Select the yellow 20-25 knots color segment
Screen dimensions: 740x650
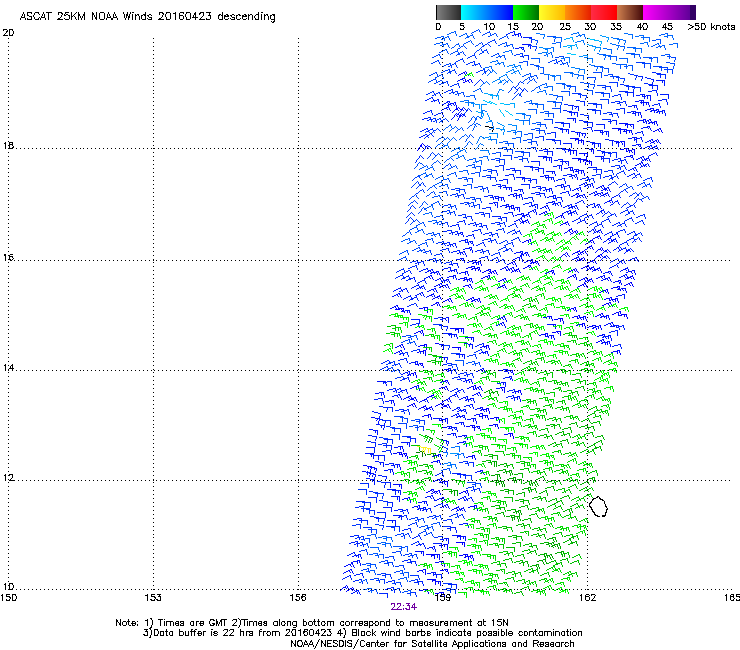tap(552, 12)
